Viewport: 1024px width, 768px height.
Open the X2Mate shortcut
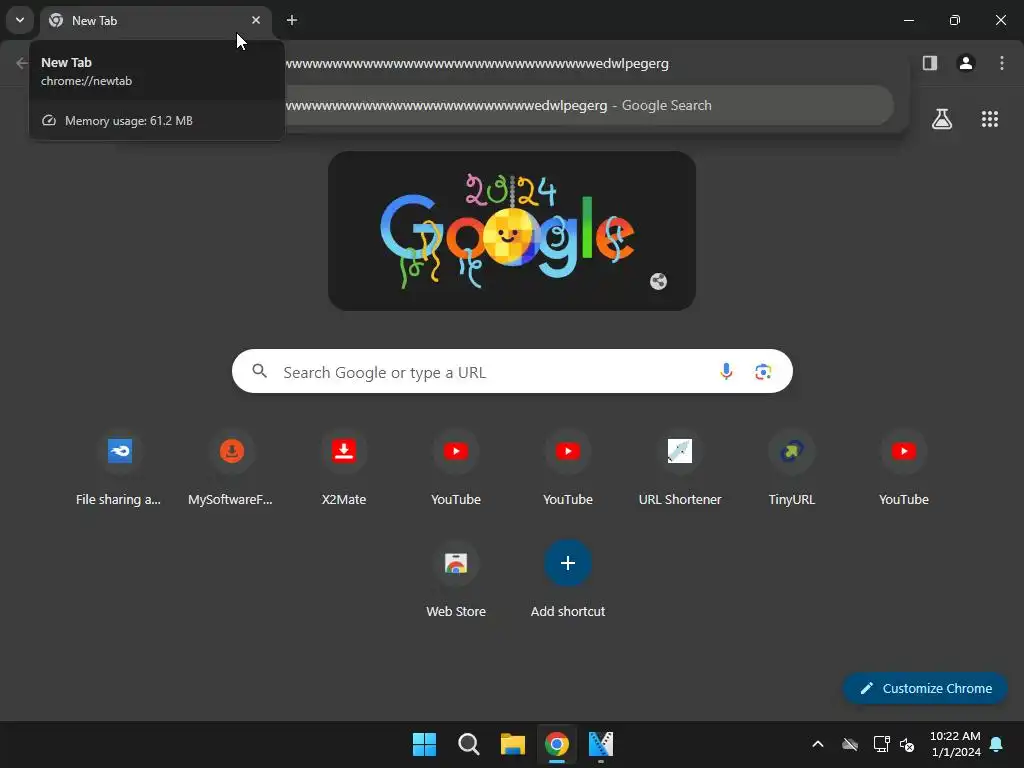tap(344, 468)
